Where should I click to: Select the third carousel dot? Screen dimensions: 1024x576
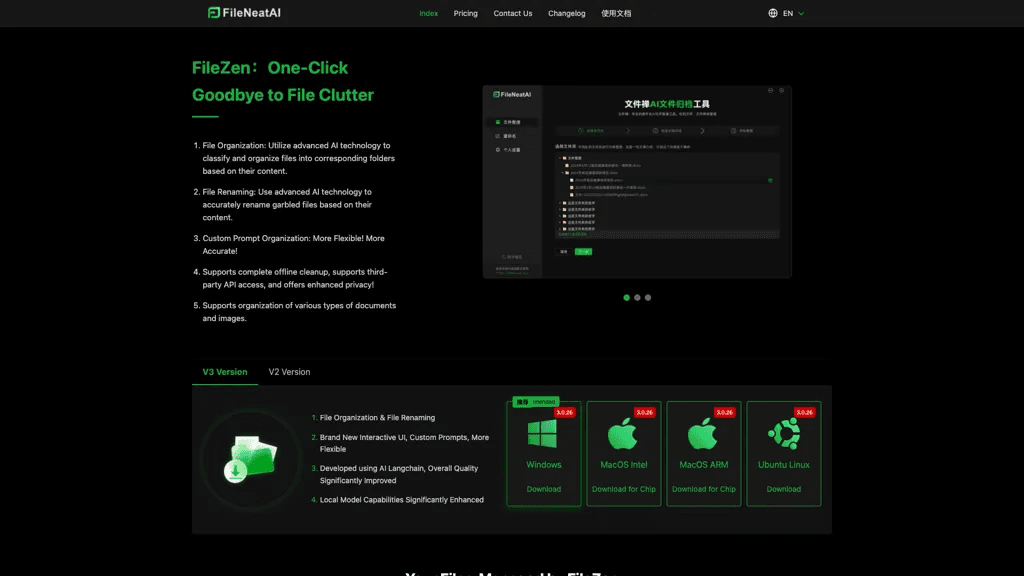click(648, 298)
